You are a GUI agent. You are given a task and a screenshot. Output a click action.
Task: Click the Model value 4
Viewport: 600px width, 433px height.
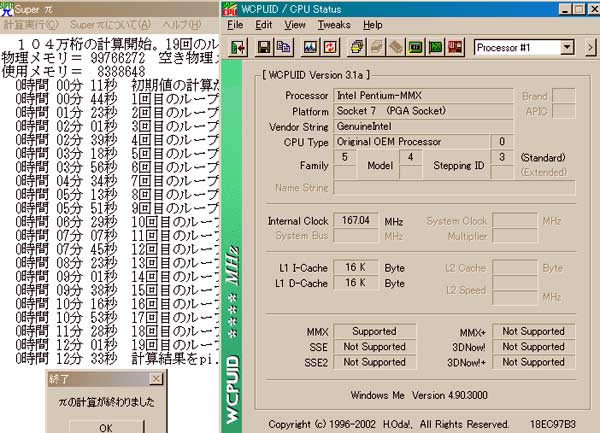click(x=411, y=157)
